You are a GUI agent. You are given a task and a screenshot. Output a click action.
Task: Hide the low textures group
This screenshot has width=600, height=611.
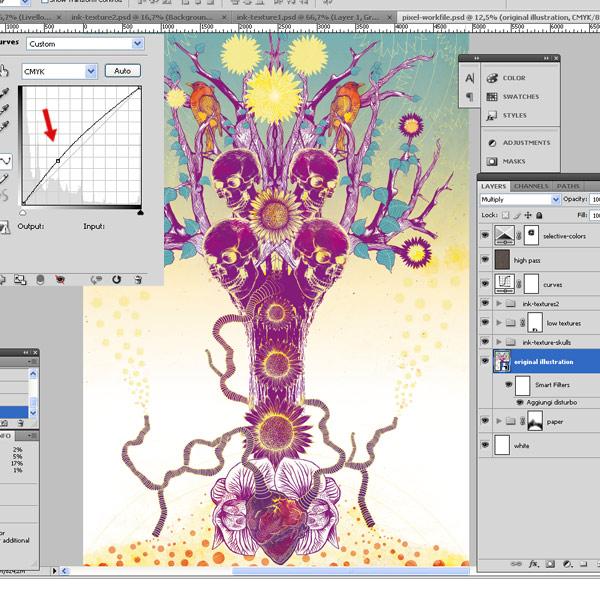click(x=485, y=322)
